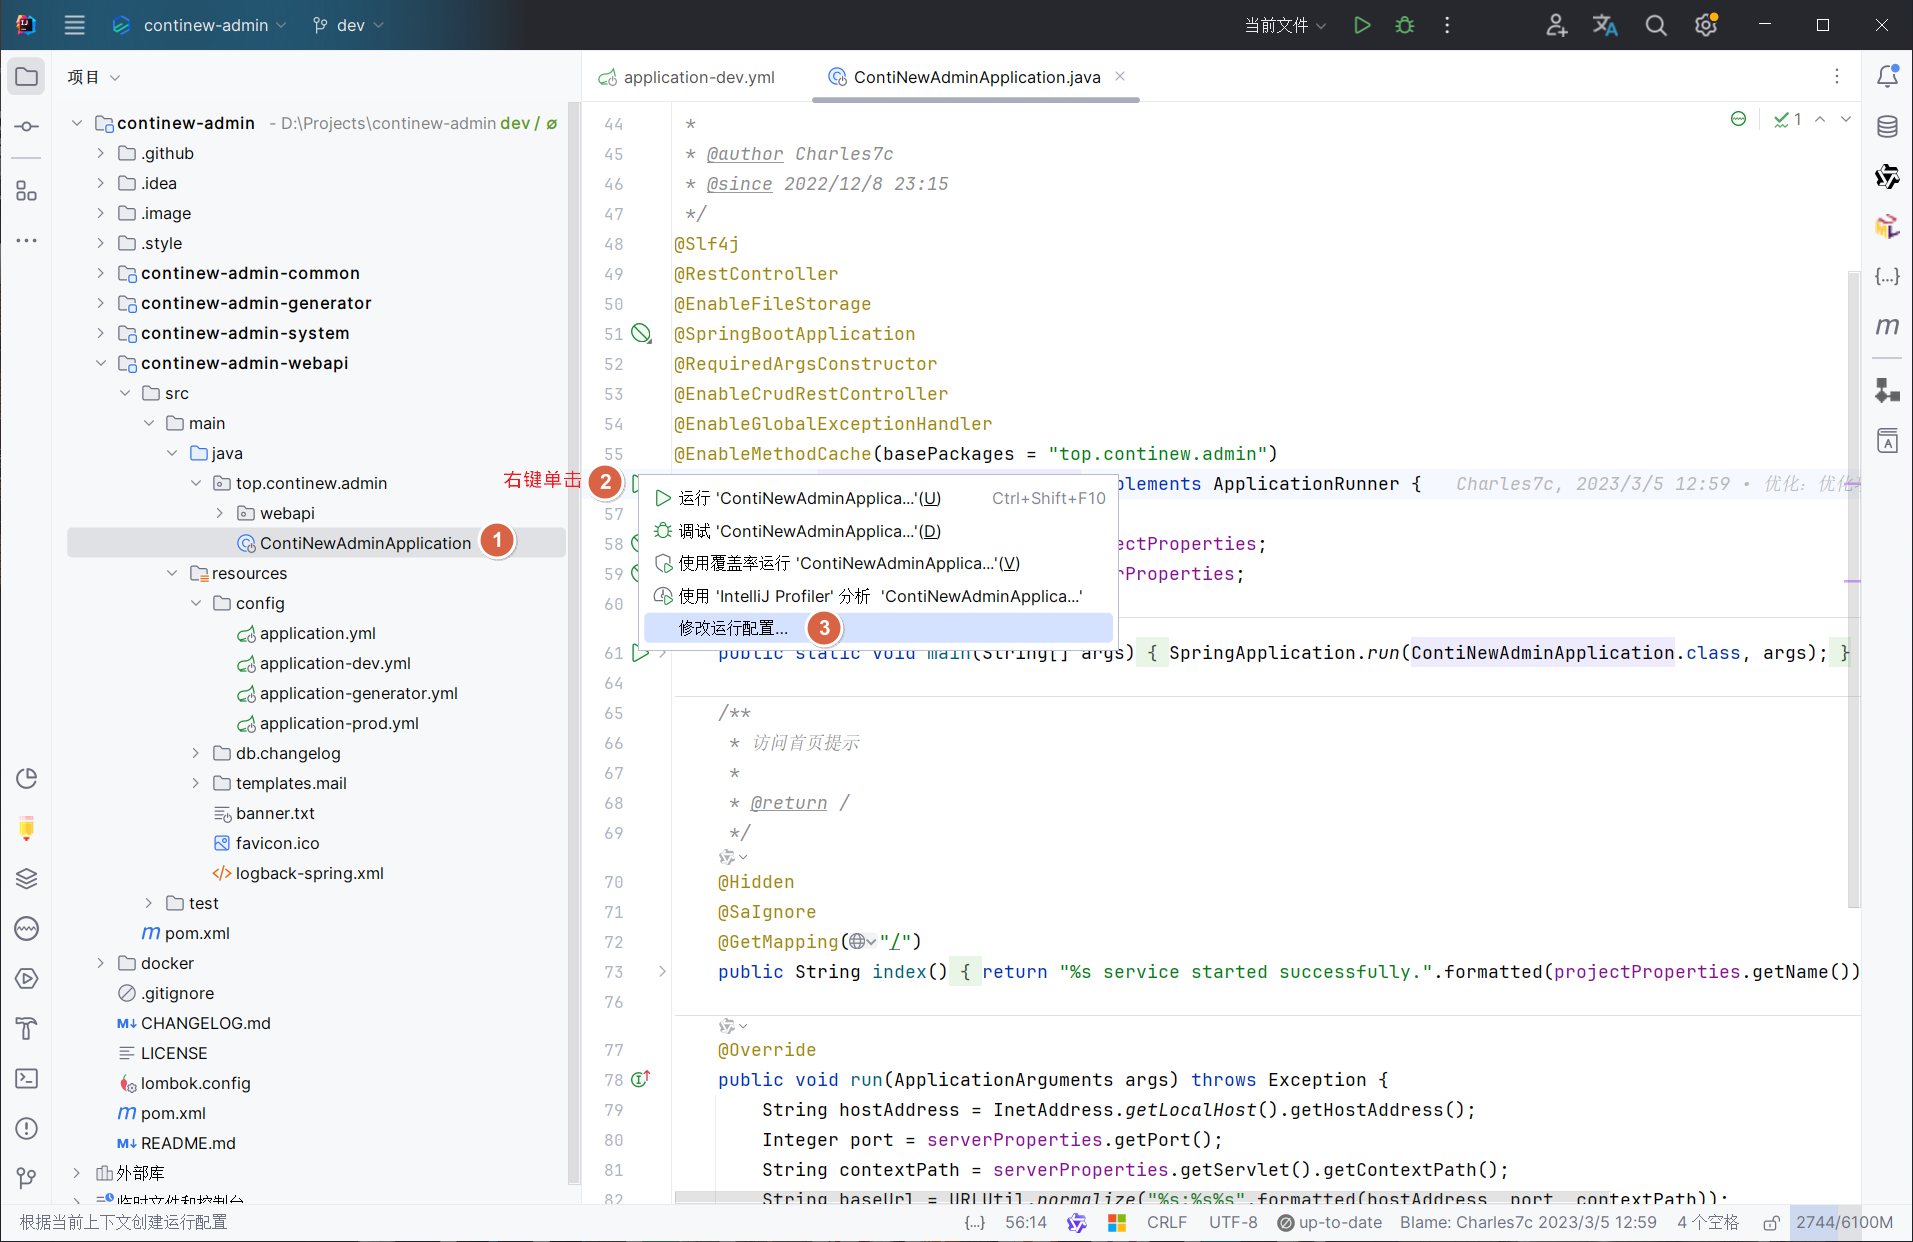
Task: Open the dev branch dropdown
Action: (348, 25)
